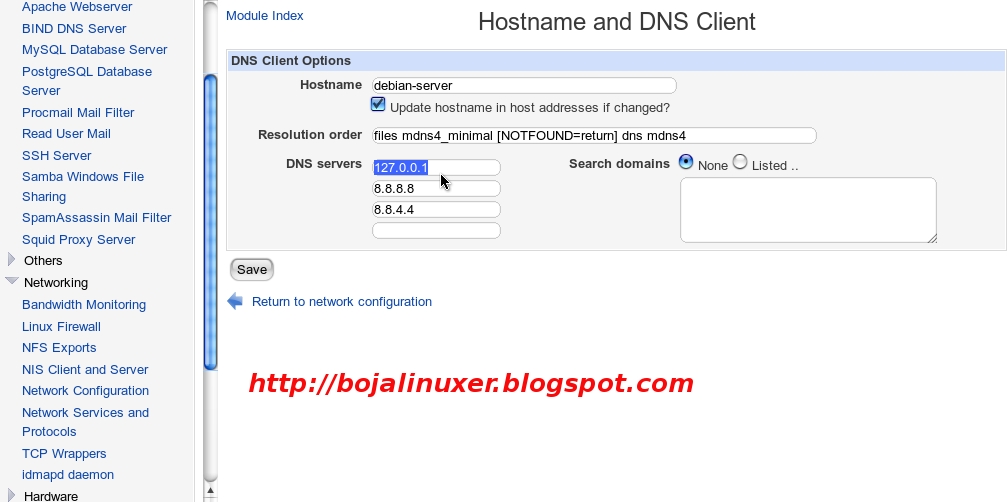Click Return to network configuration link
Viewport: 1007px width, 502px height.
click(342, 301)
